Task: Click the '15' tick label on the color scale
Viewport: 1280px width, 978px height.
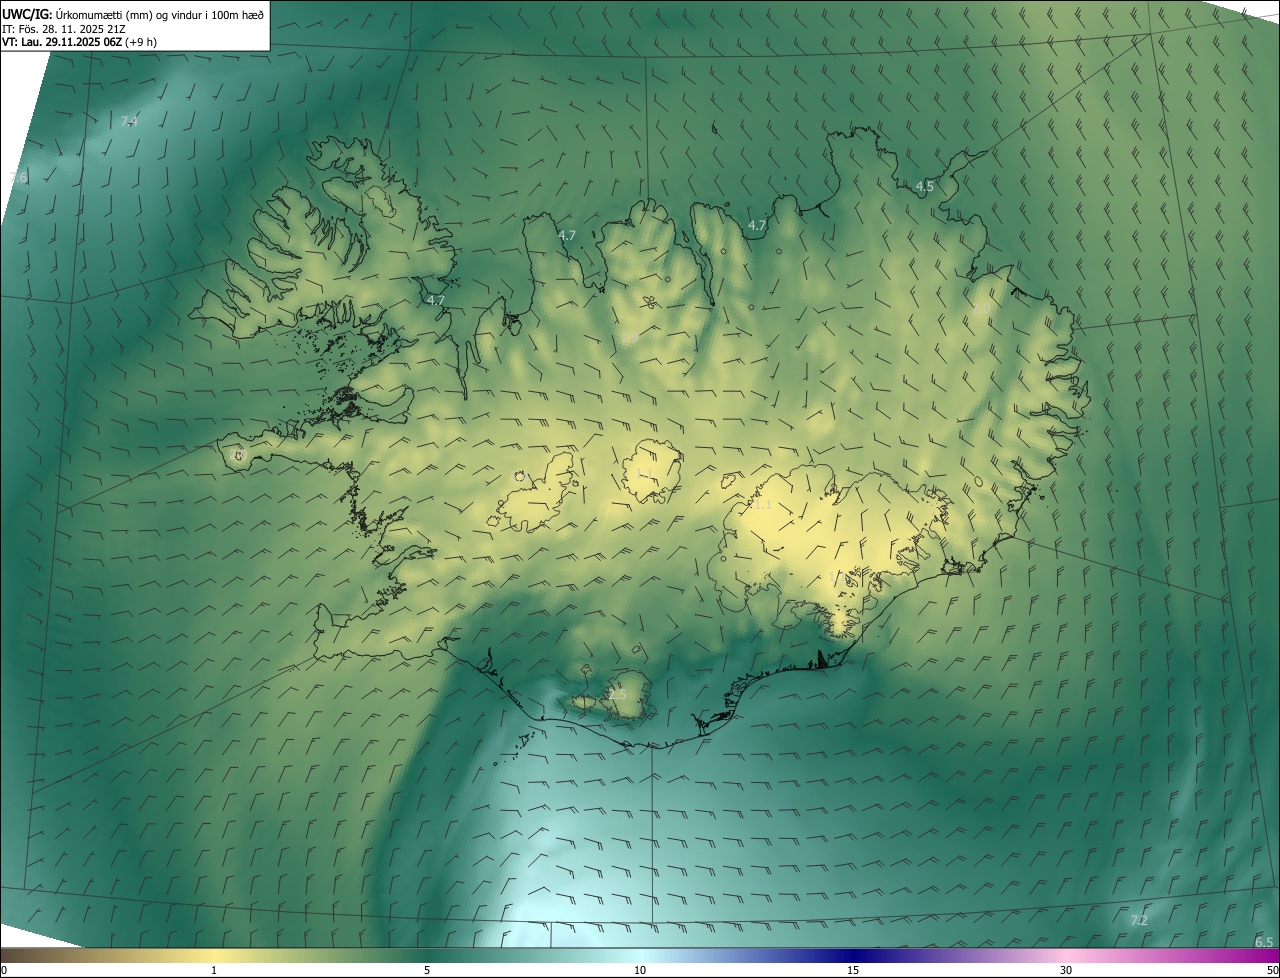Action: [x=853, y=970]
